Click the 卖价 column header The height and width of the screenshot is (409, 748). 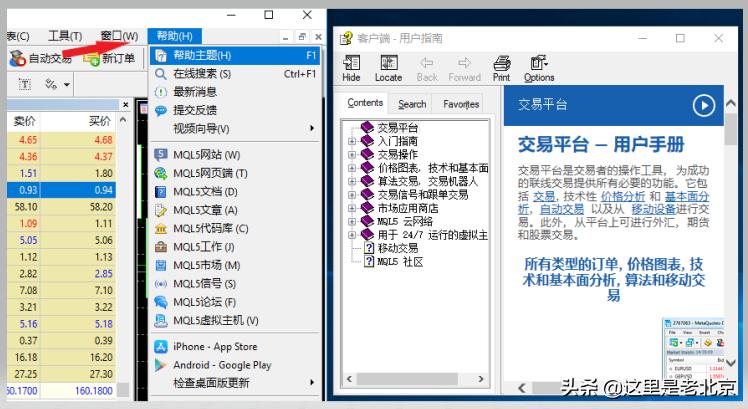pyautogui.click(x=24, y=121)
